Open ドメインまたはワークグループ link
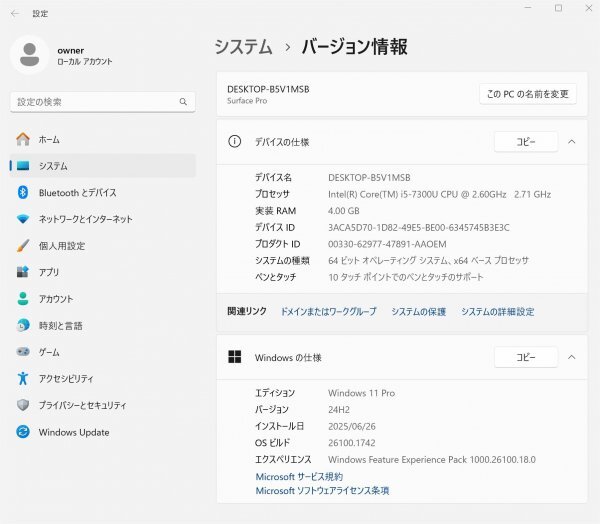The image size is (600, 524). 329,312
